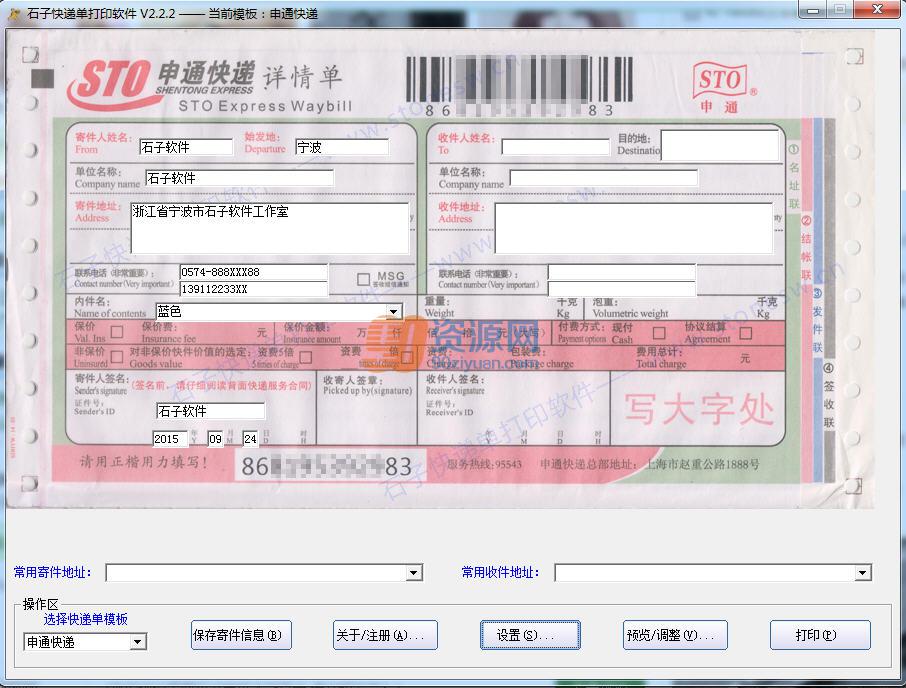This screenshot has width=906, height=688.
Task: Click the empty destination field
Action: pyautogui.click(x=719, y=144)
